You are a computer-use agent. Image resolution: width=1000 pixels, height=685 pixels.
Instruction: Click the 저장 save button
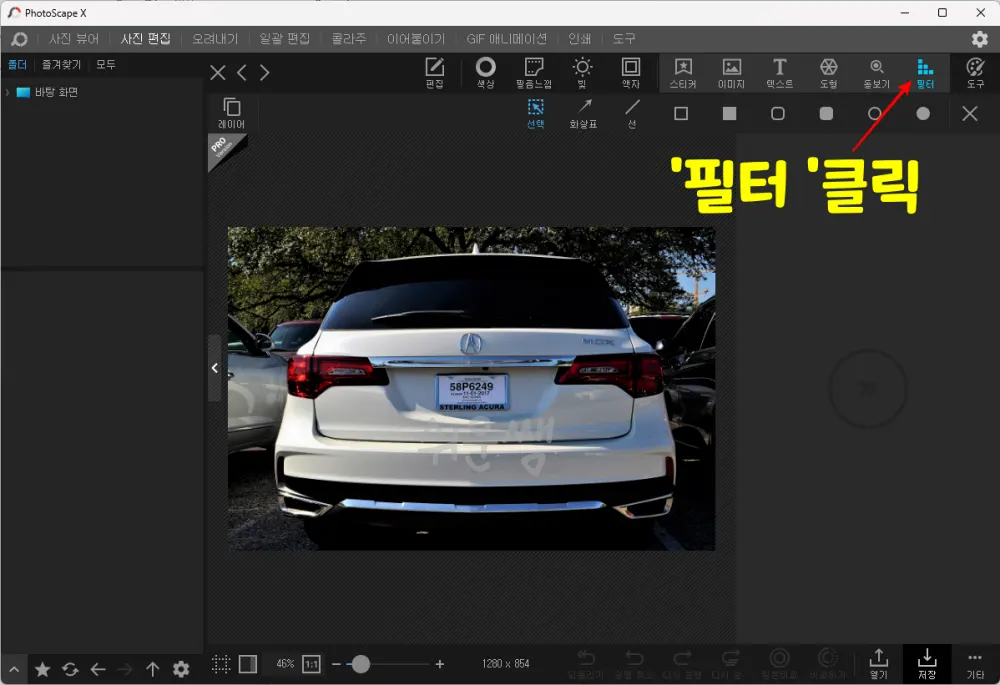[x=925, y=663]
